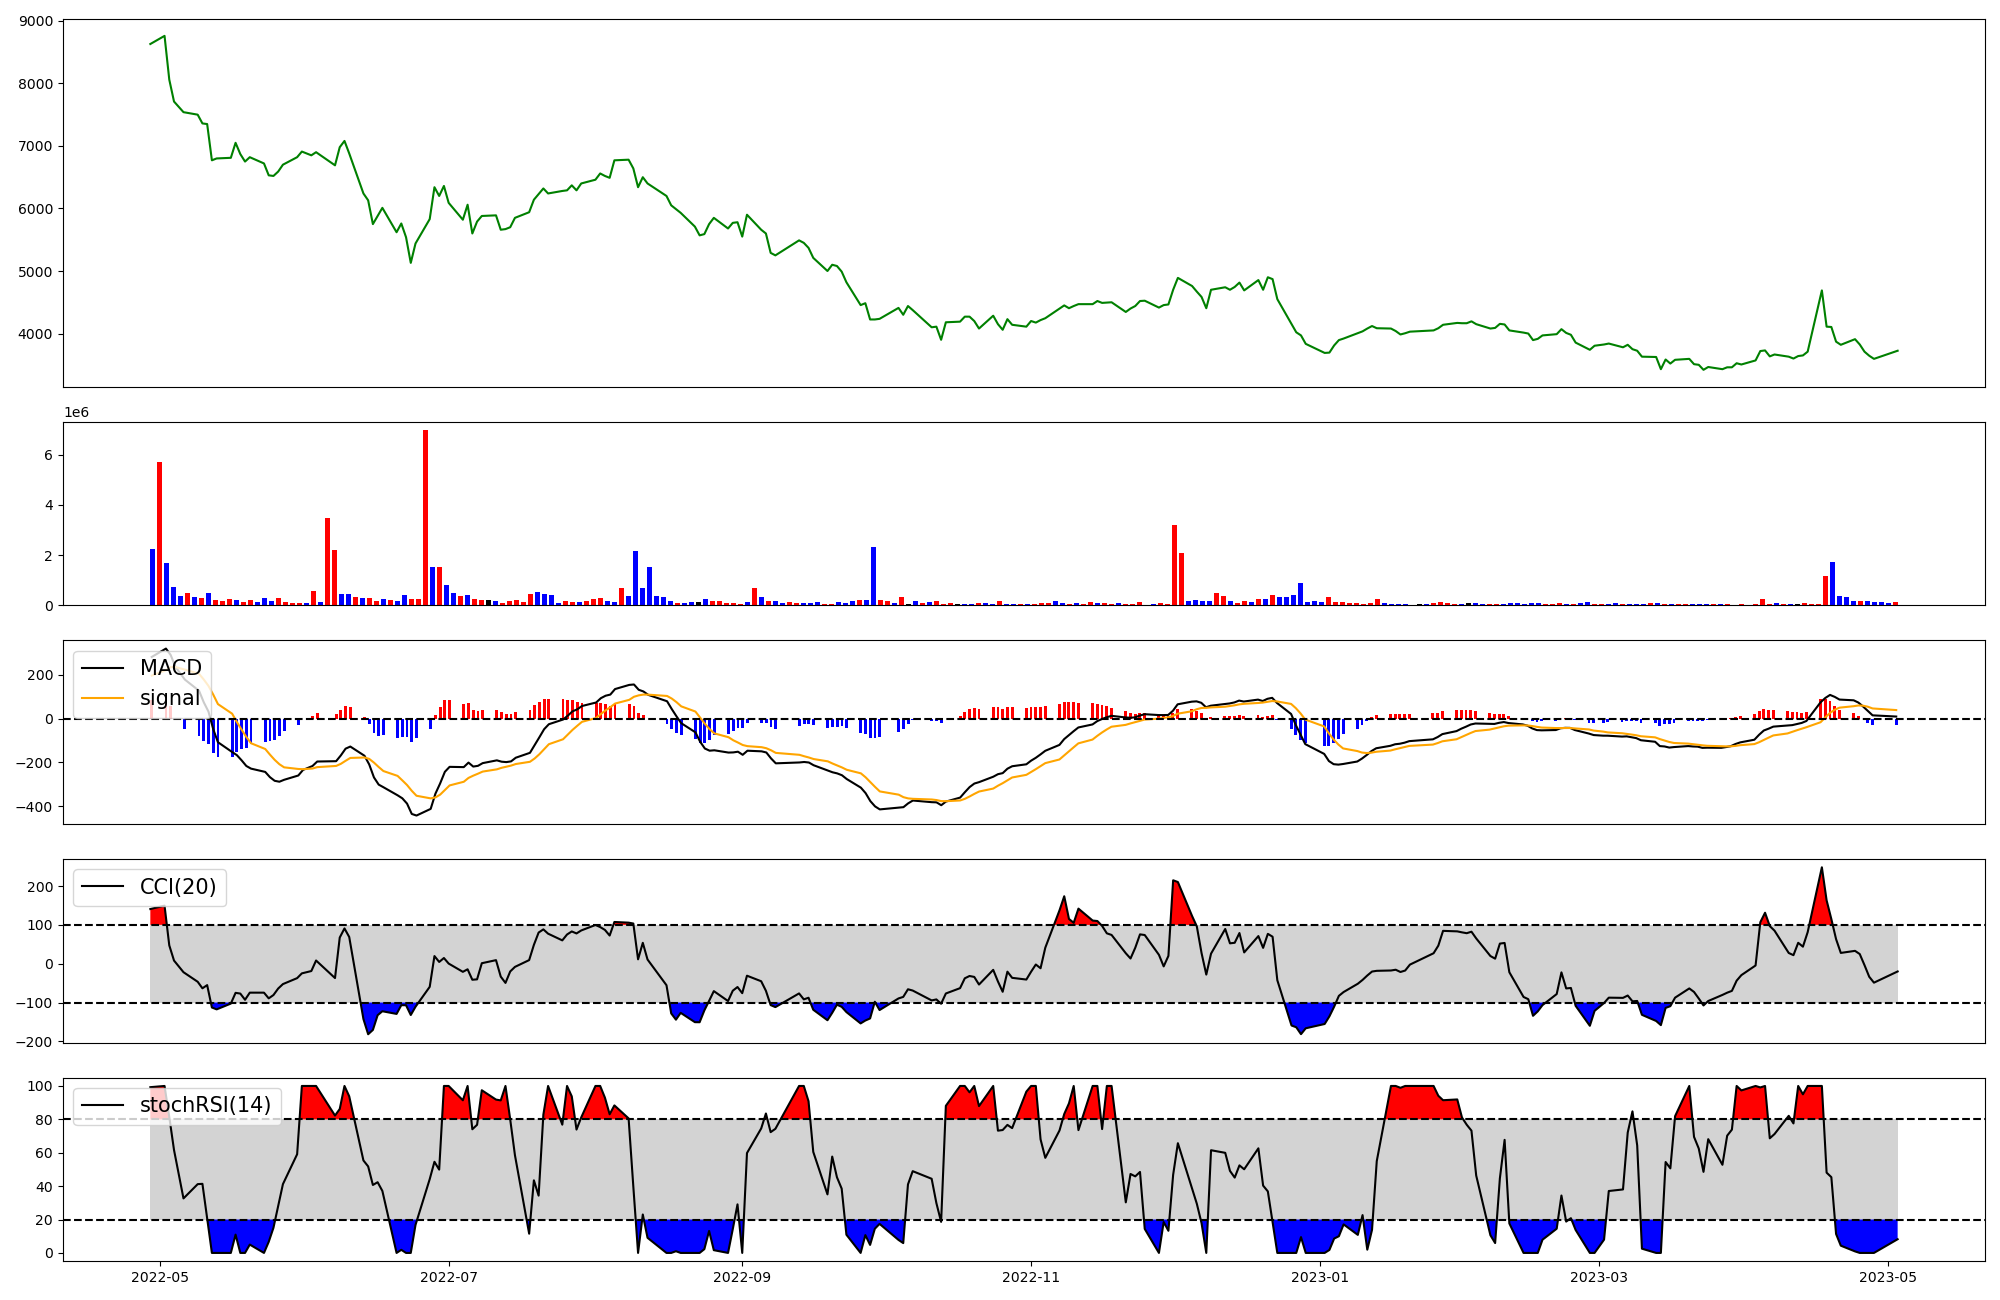Click the 2022-05 x-axis date label
This screenshot has height=1300, width=2000.
tap(160, 1277)
